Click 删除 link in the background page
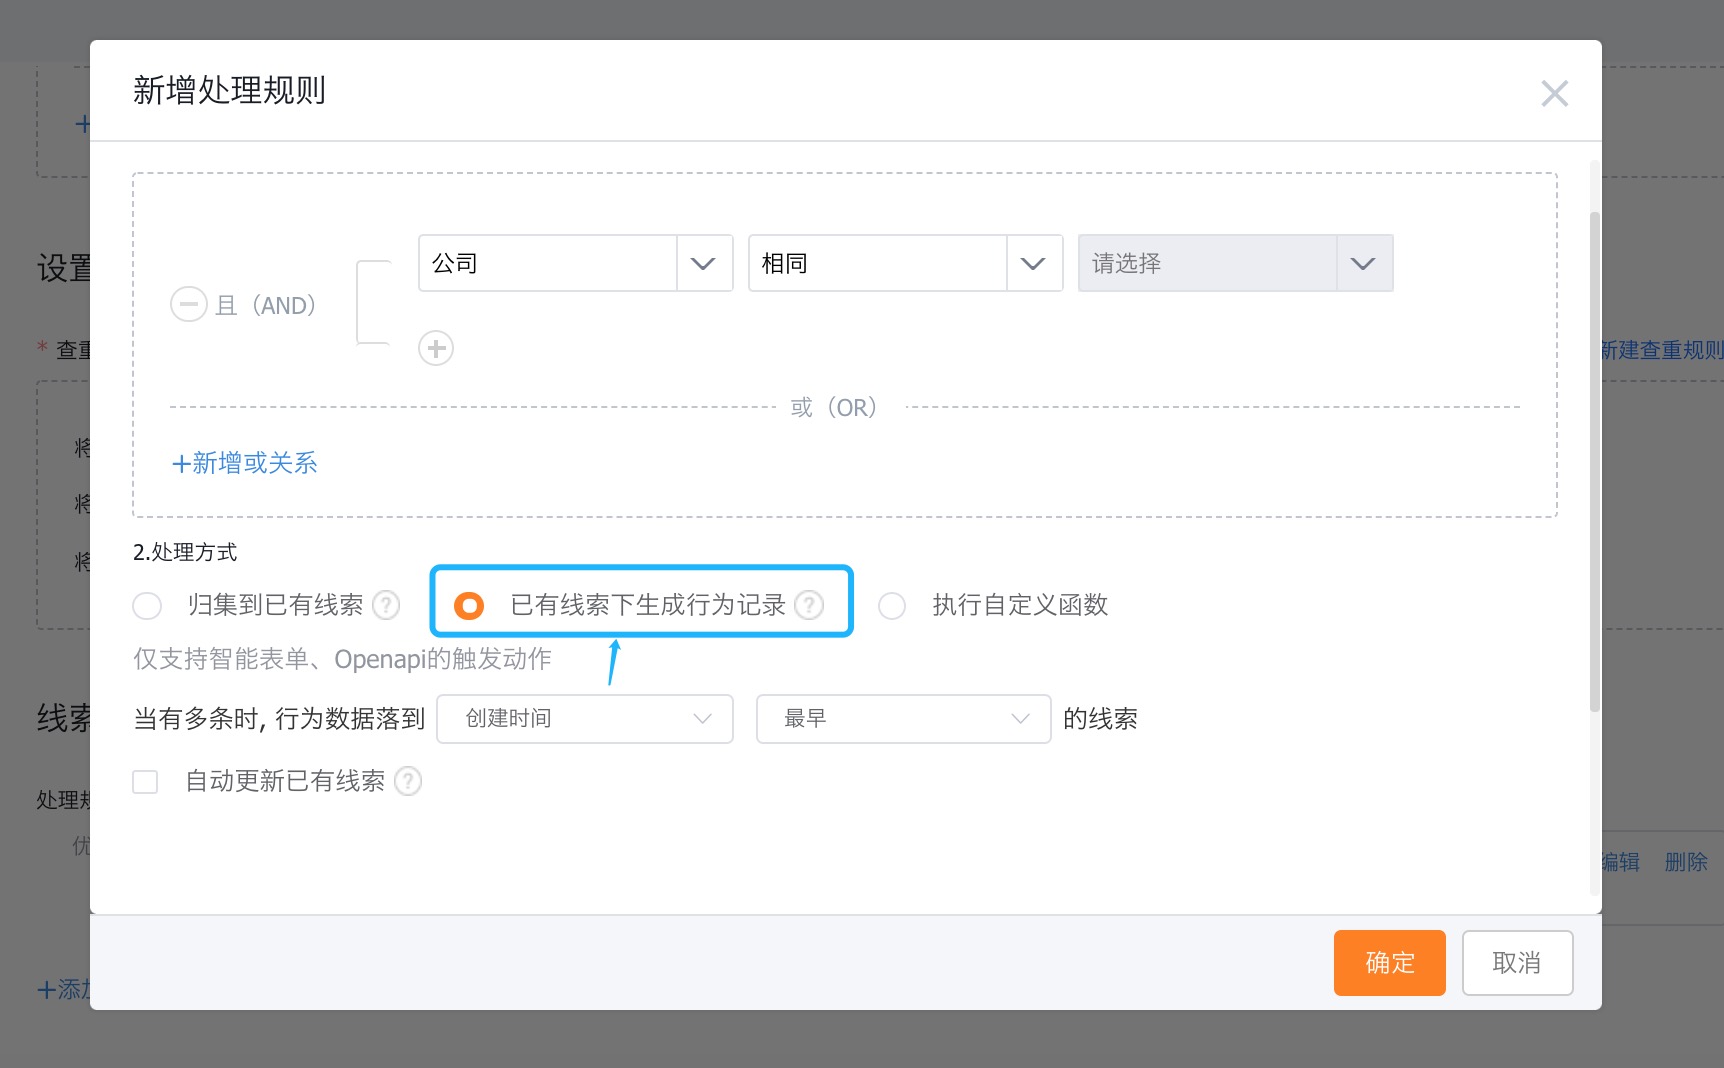The height and width of the screenshot is (1068, 1724). tap(1686, 862)
